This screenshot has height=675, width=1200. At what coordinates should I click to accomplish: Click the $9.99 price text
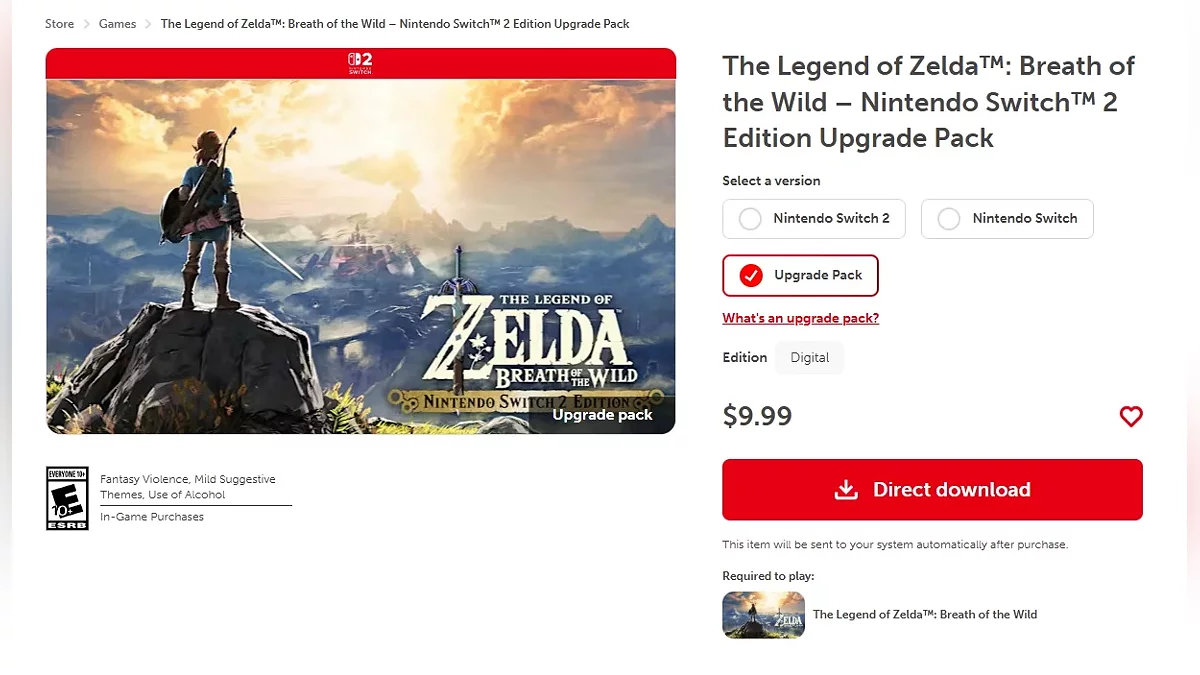tap(757, 416)
